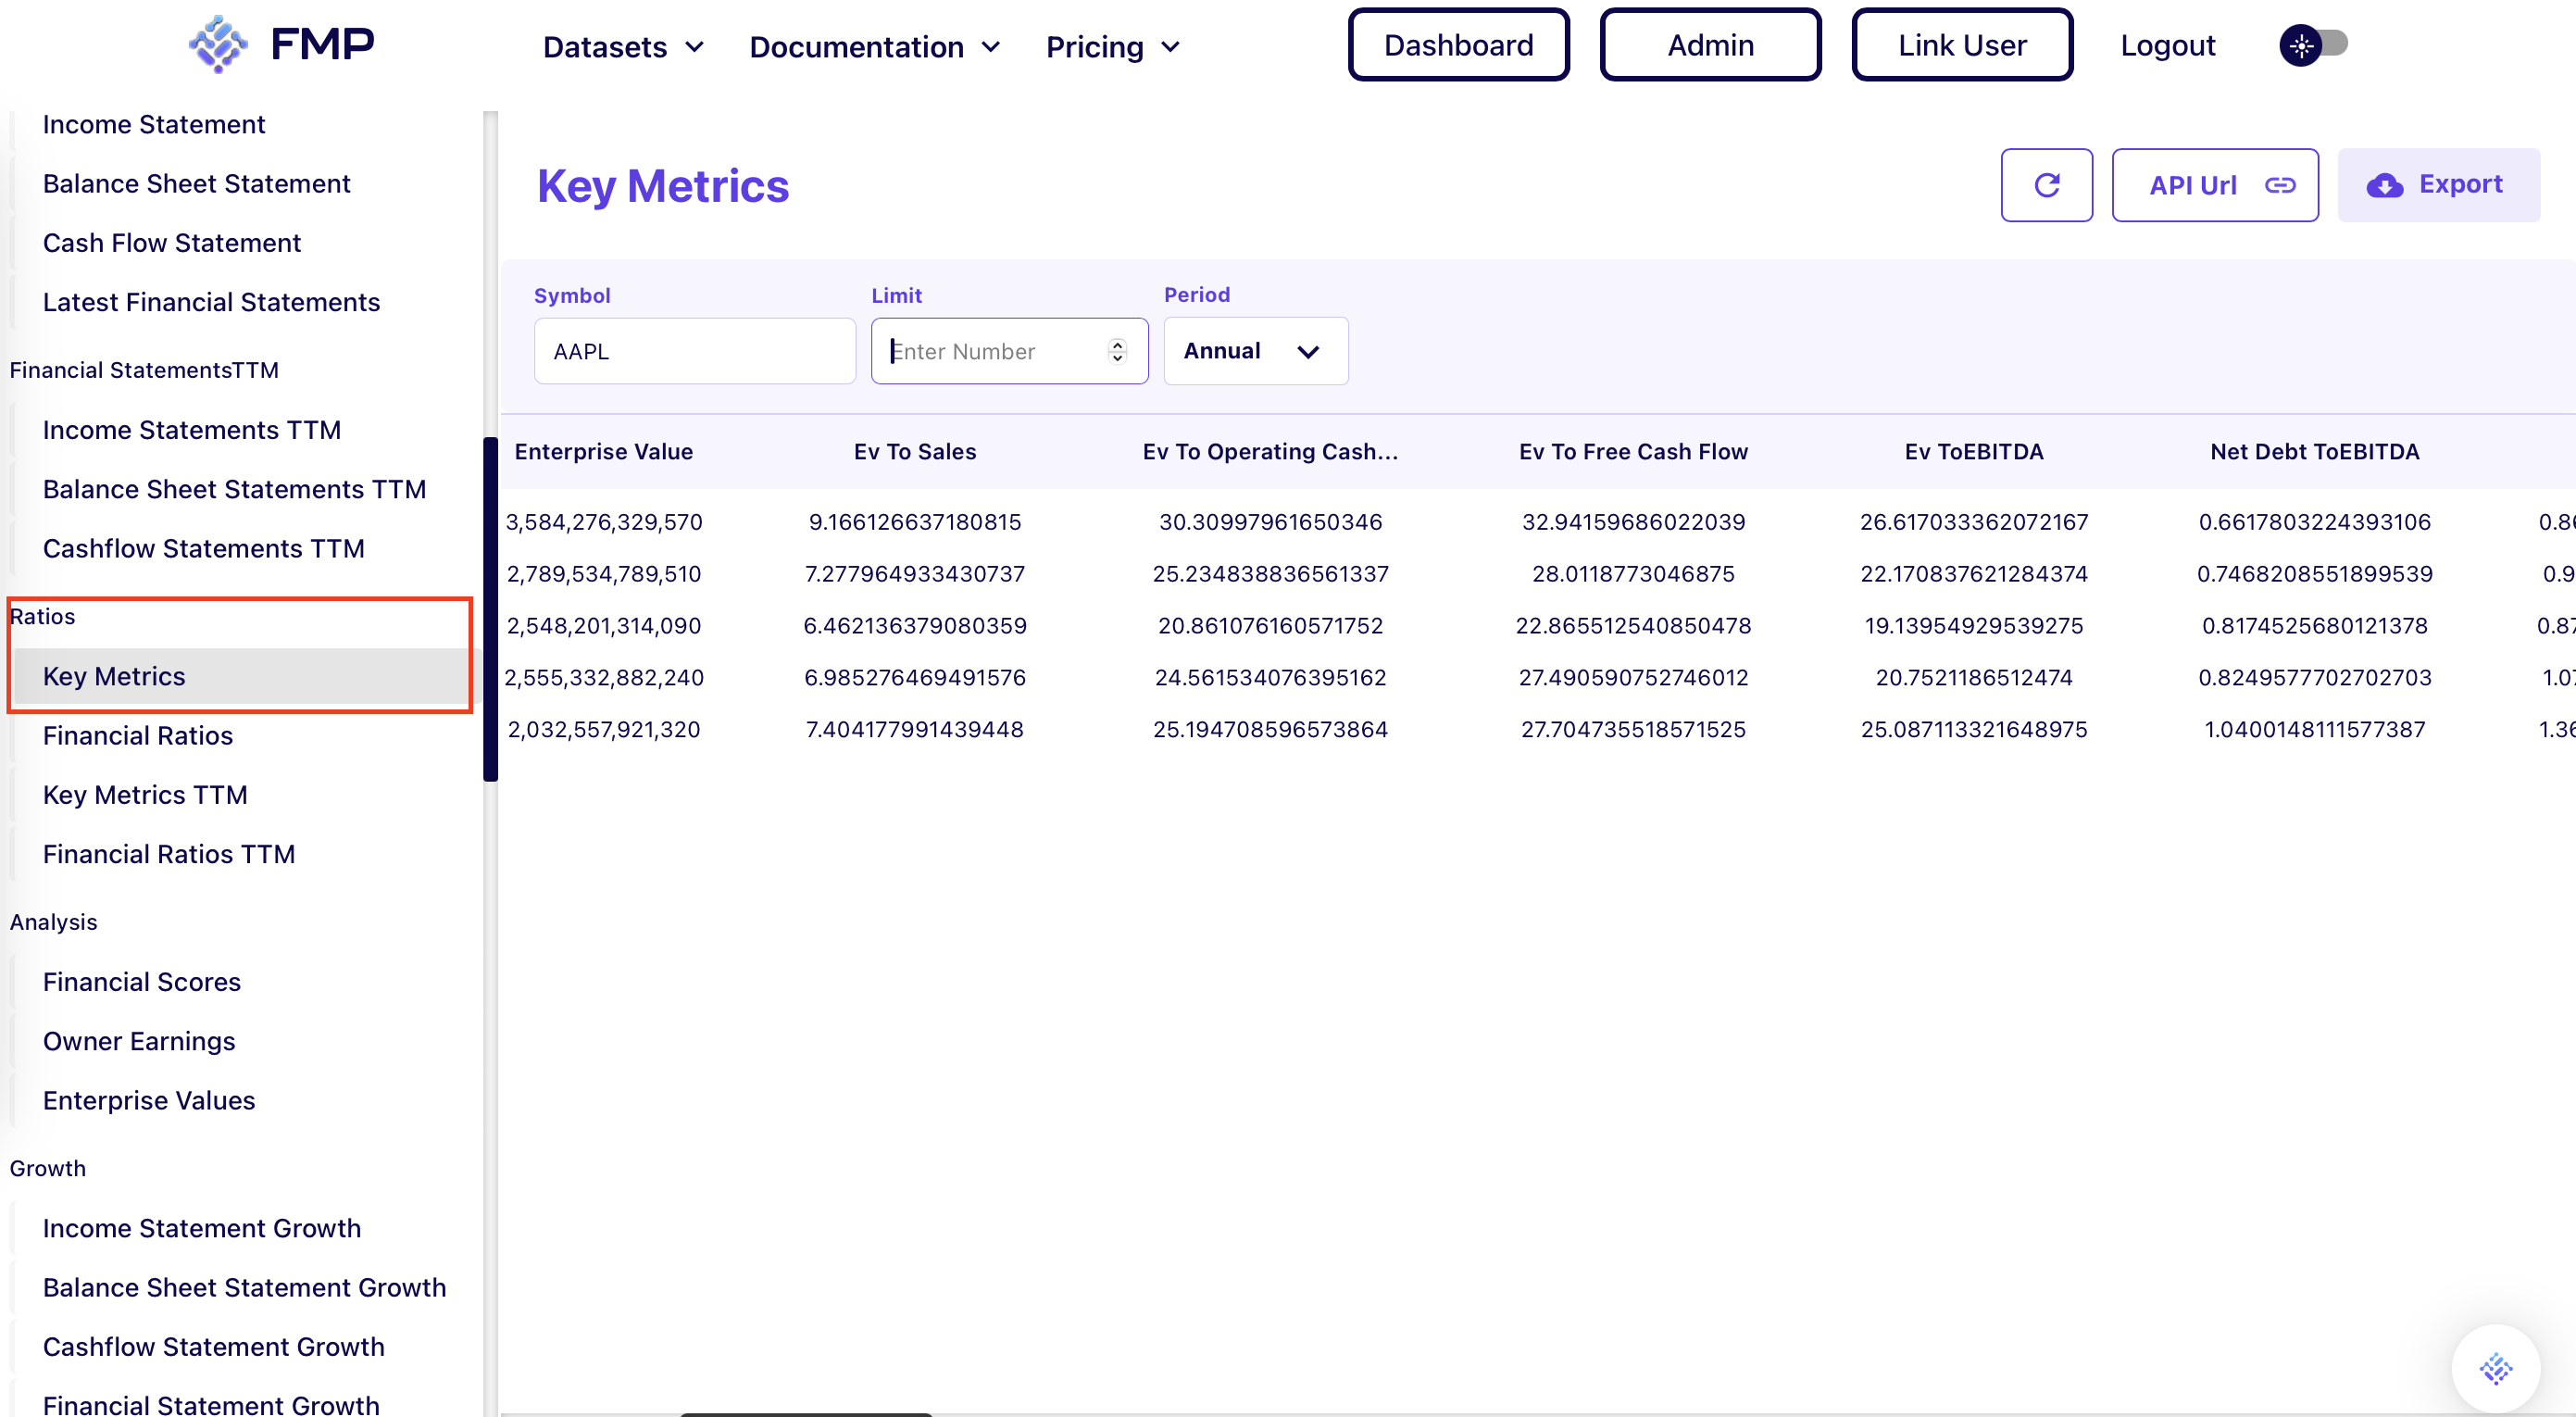Click the Limit number stepper arrows
This screenshot has width=2576, height=1417.
(x=1117, y=351)
